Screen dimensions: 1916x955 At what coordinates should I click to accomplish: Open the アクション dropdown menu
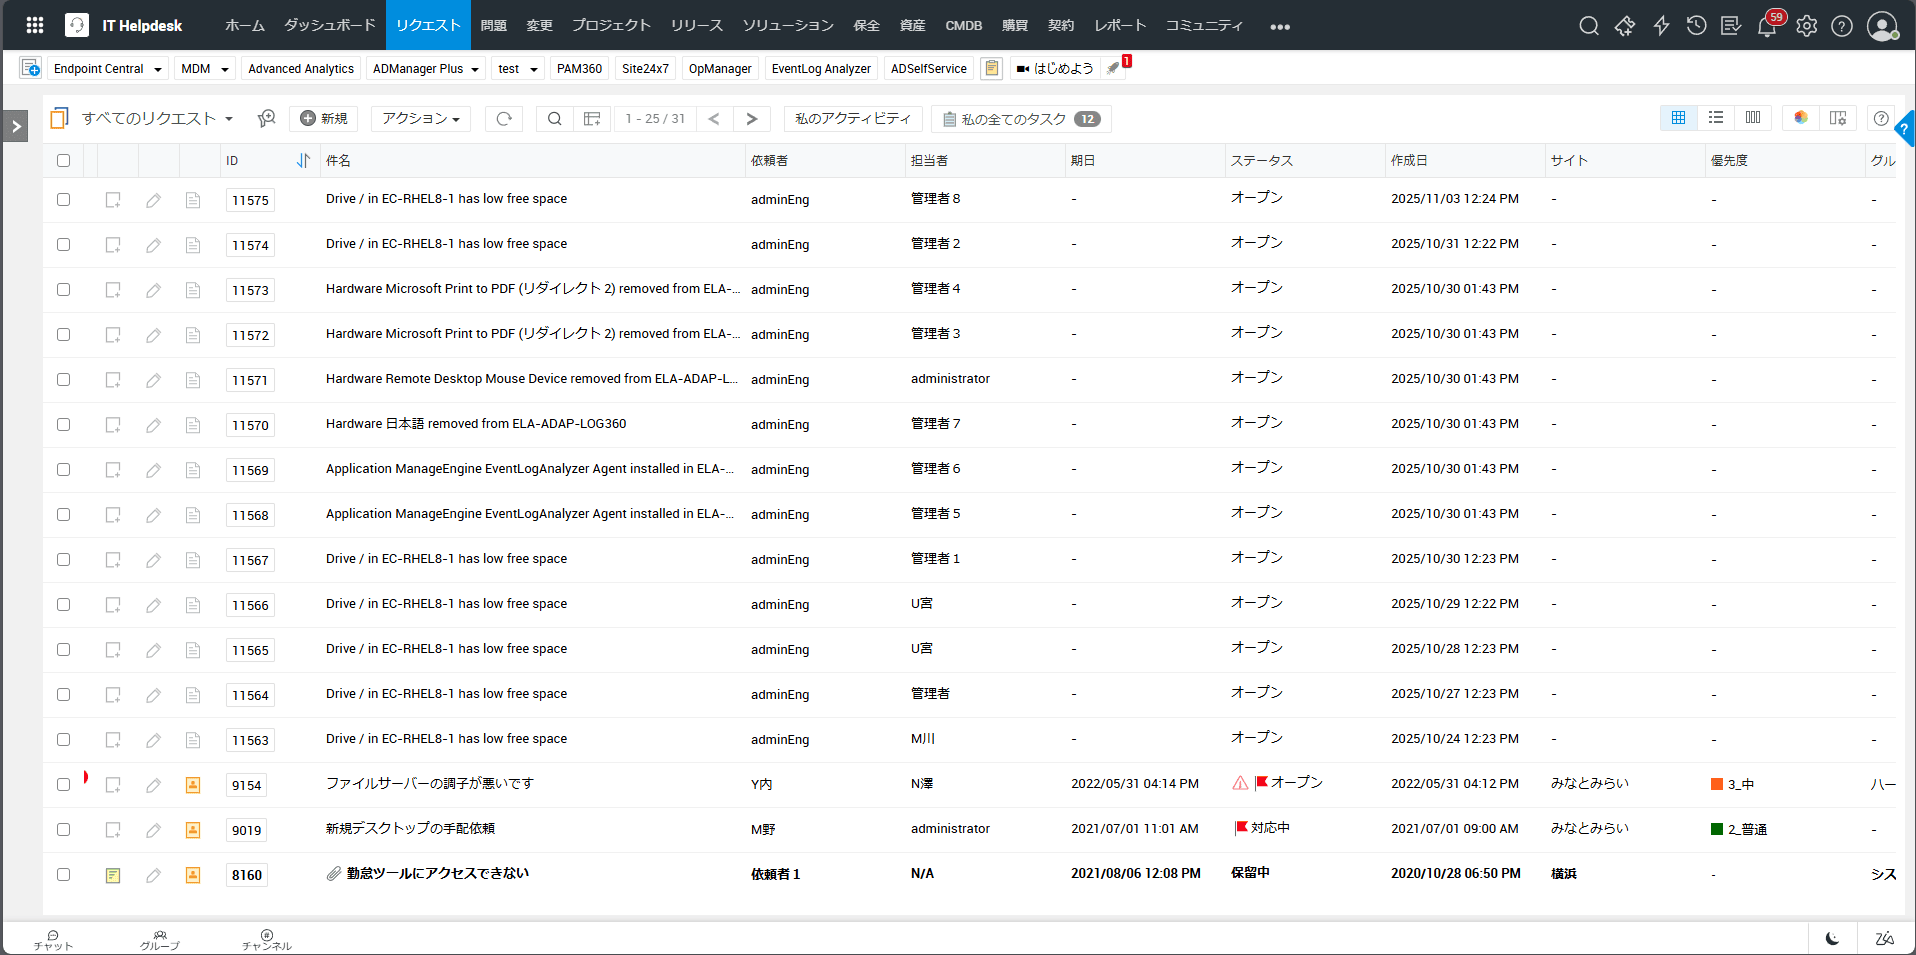pos(420,119)
